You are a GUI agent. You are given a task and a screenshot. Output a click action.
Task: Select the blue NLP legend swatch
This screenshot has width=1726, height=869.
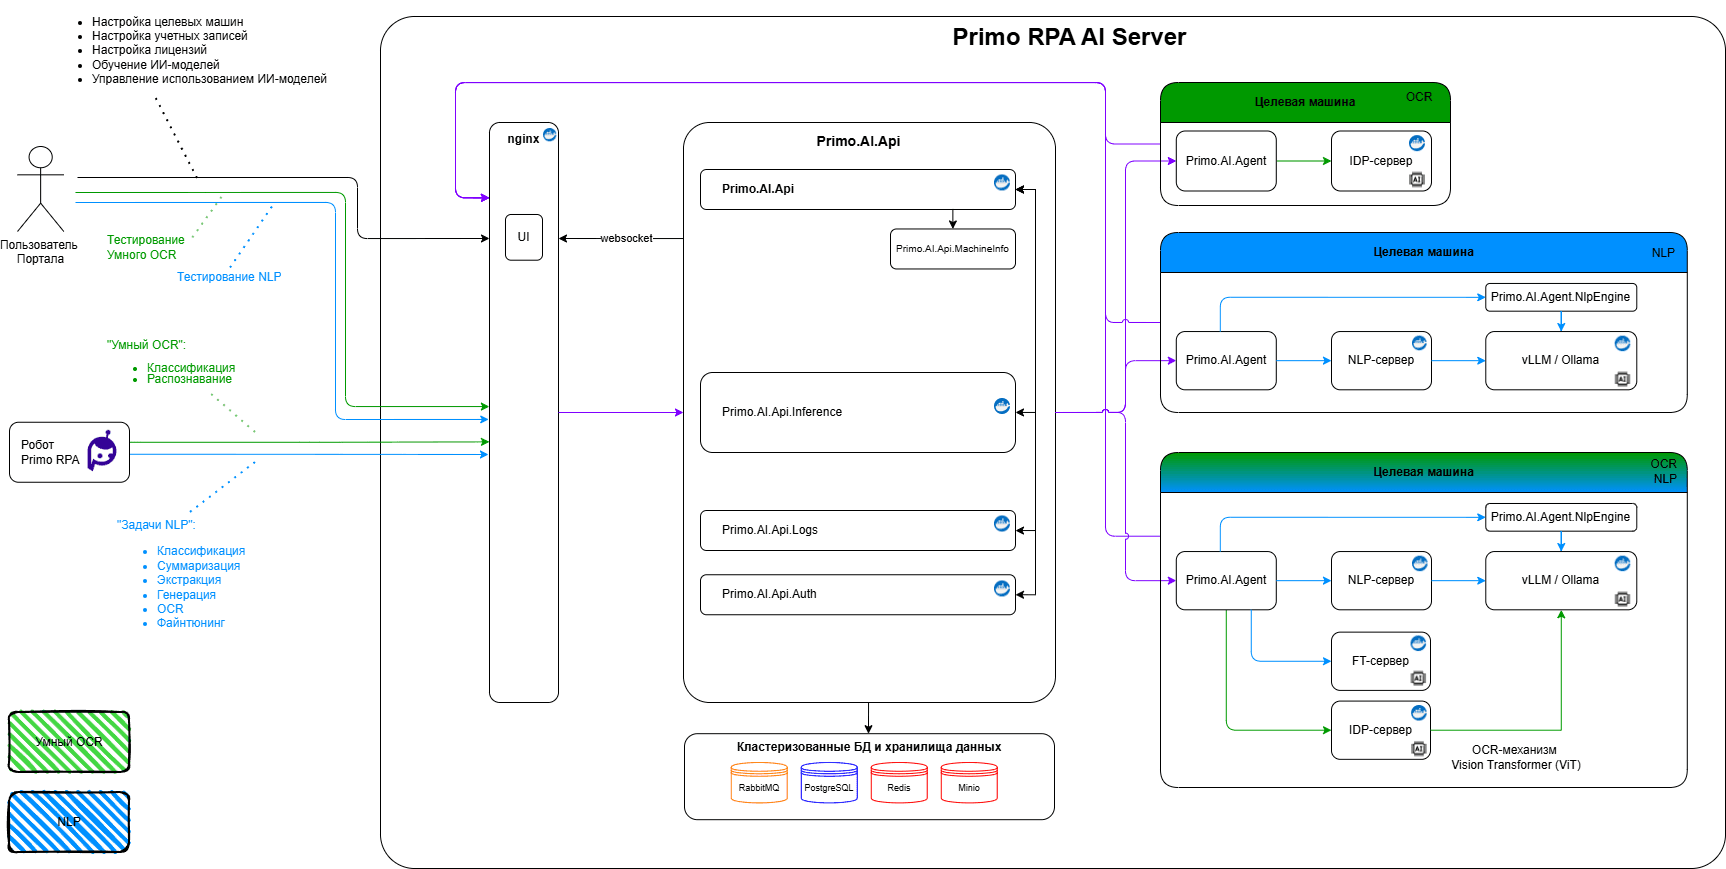(x=69, y=822)
